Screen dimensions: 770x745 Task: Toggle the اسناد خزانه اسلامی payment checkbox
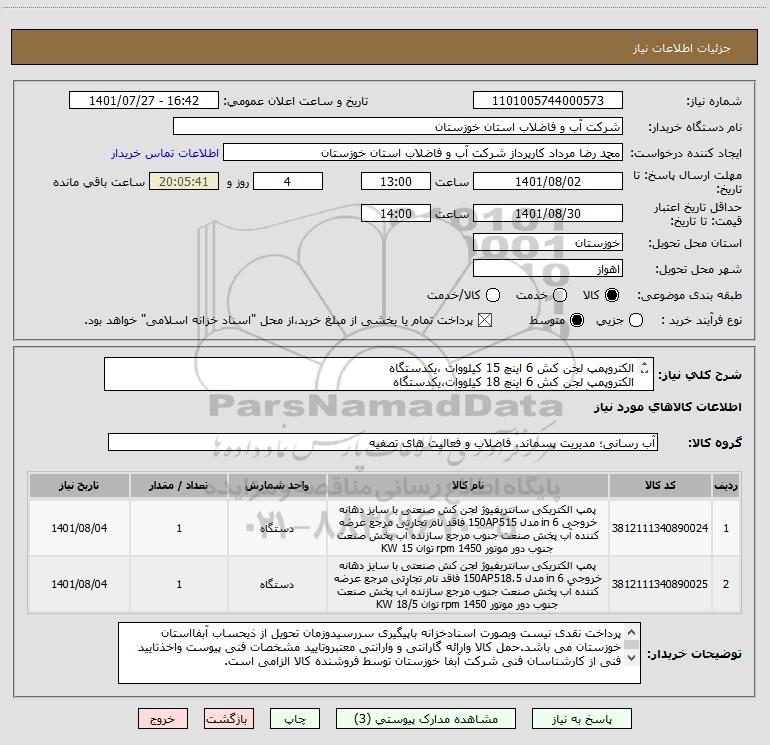(x=485, y=320)
